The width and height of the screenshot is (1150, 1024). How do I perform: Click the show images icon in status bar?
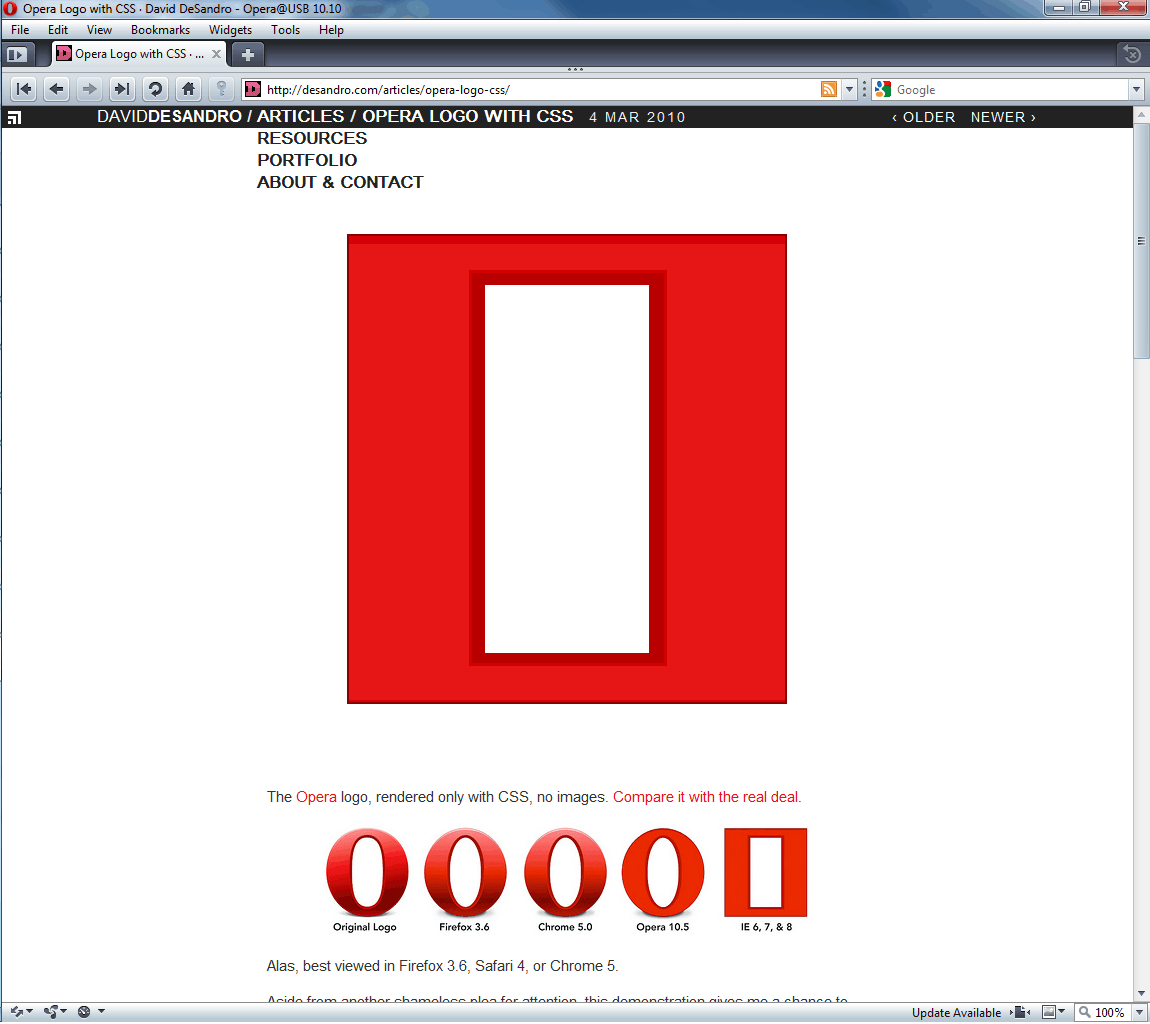[x=1049, y=1012]
